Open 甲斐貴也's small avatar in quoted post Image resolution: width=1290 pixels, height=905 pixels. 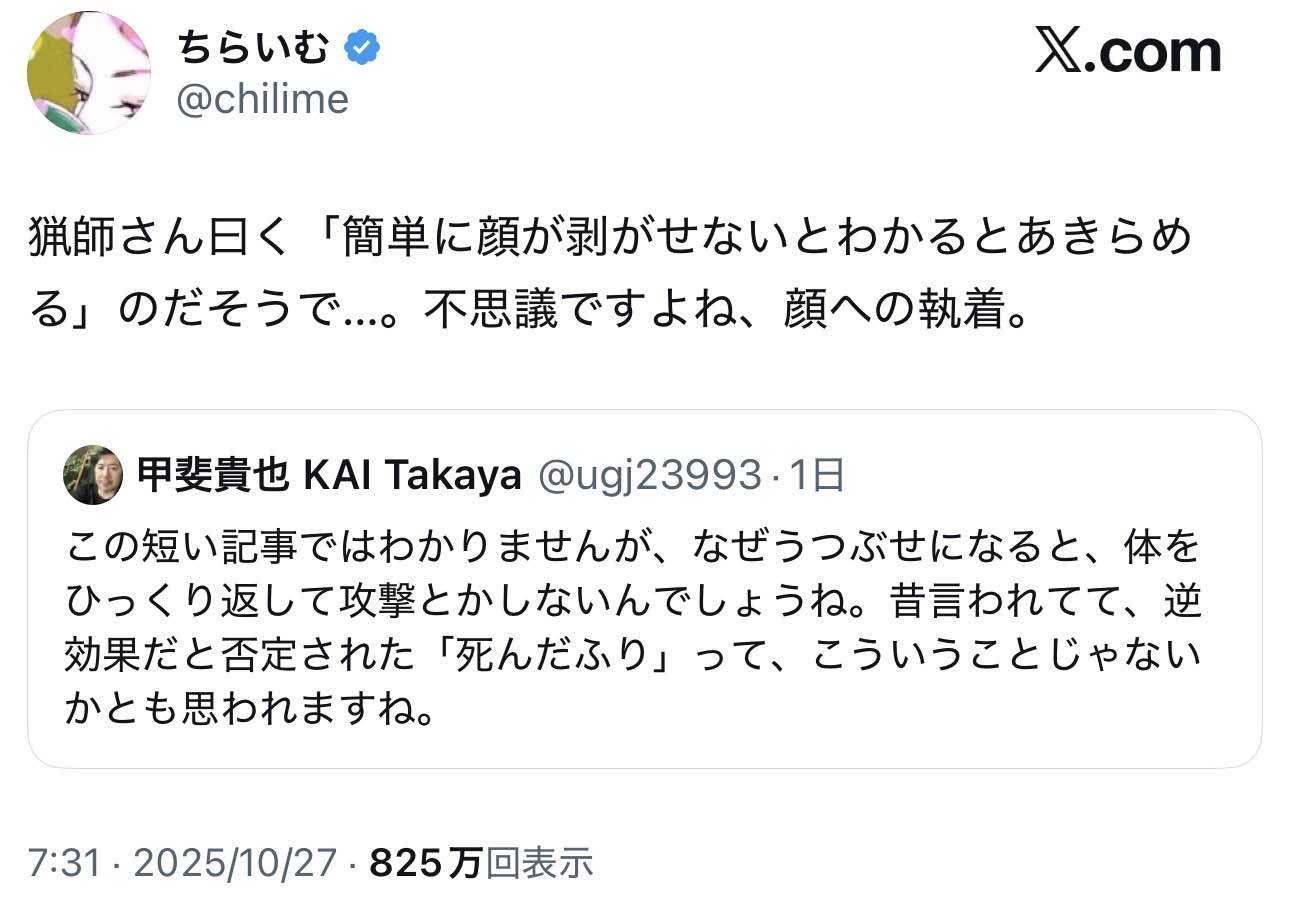93,476
